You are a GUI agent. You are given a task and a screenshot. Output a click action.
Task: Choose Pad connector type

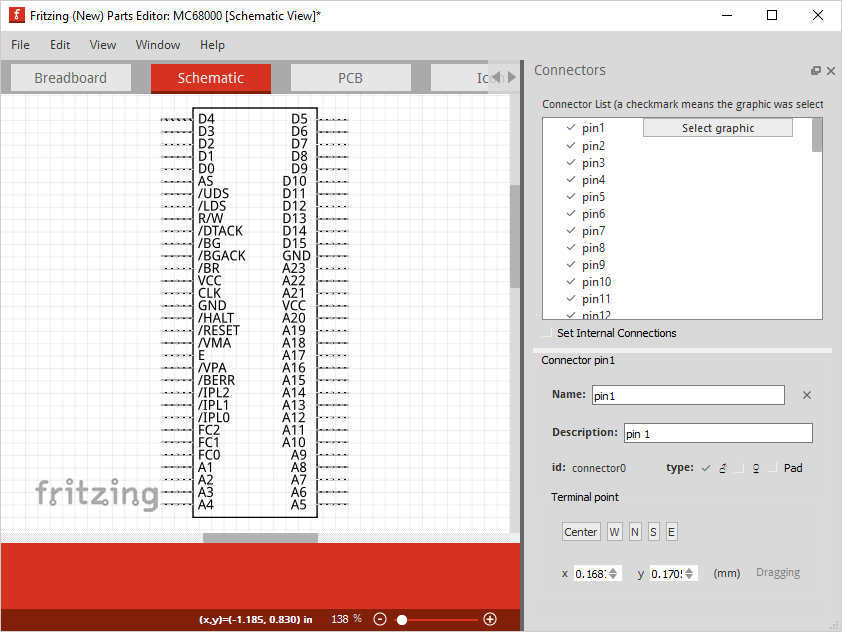[784, 468]
